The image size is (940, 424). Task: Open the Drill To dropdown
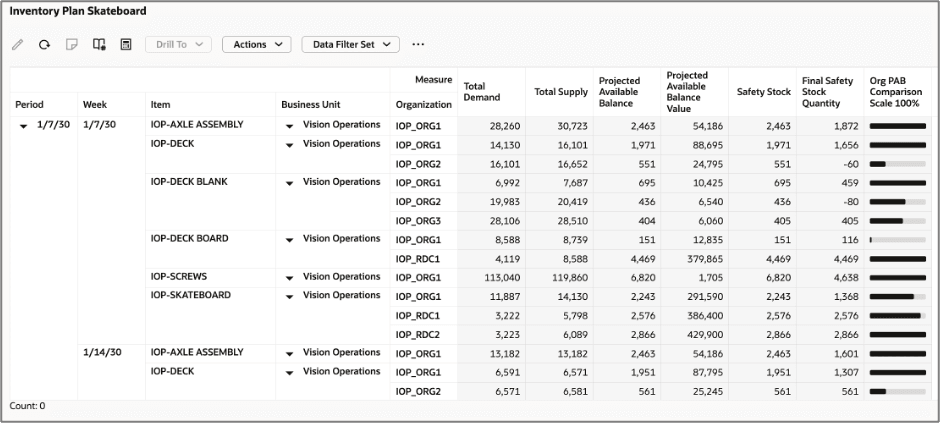tap(178, 44)
